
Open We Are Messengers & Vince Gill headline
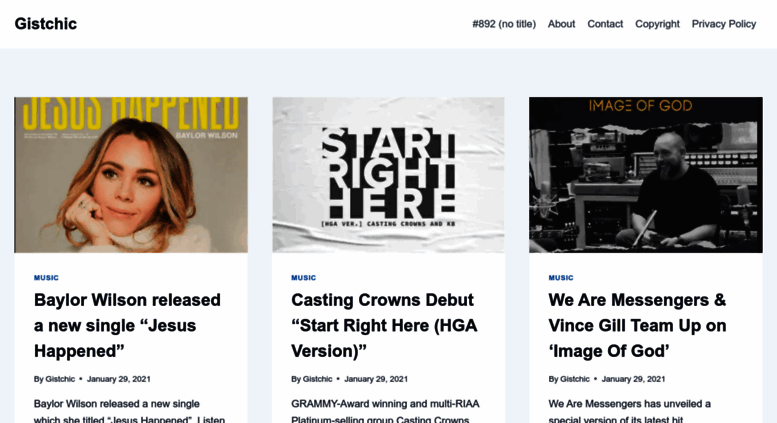pos(638,325)
